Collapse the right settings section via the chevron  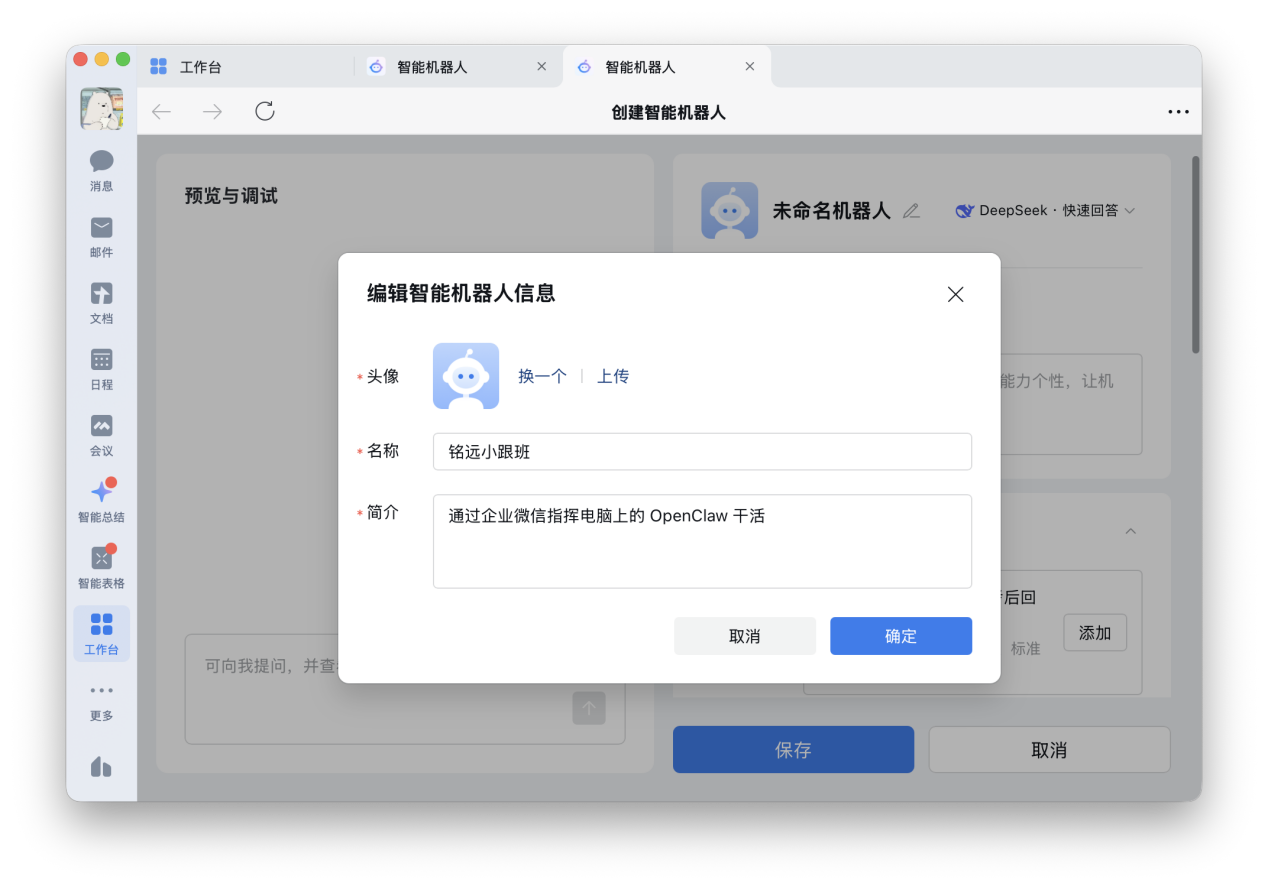[1130, 531]
